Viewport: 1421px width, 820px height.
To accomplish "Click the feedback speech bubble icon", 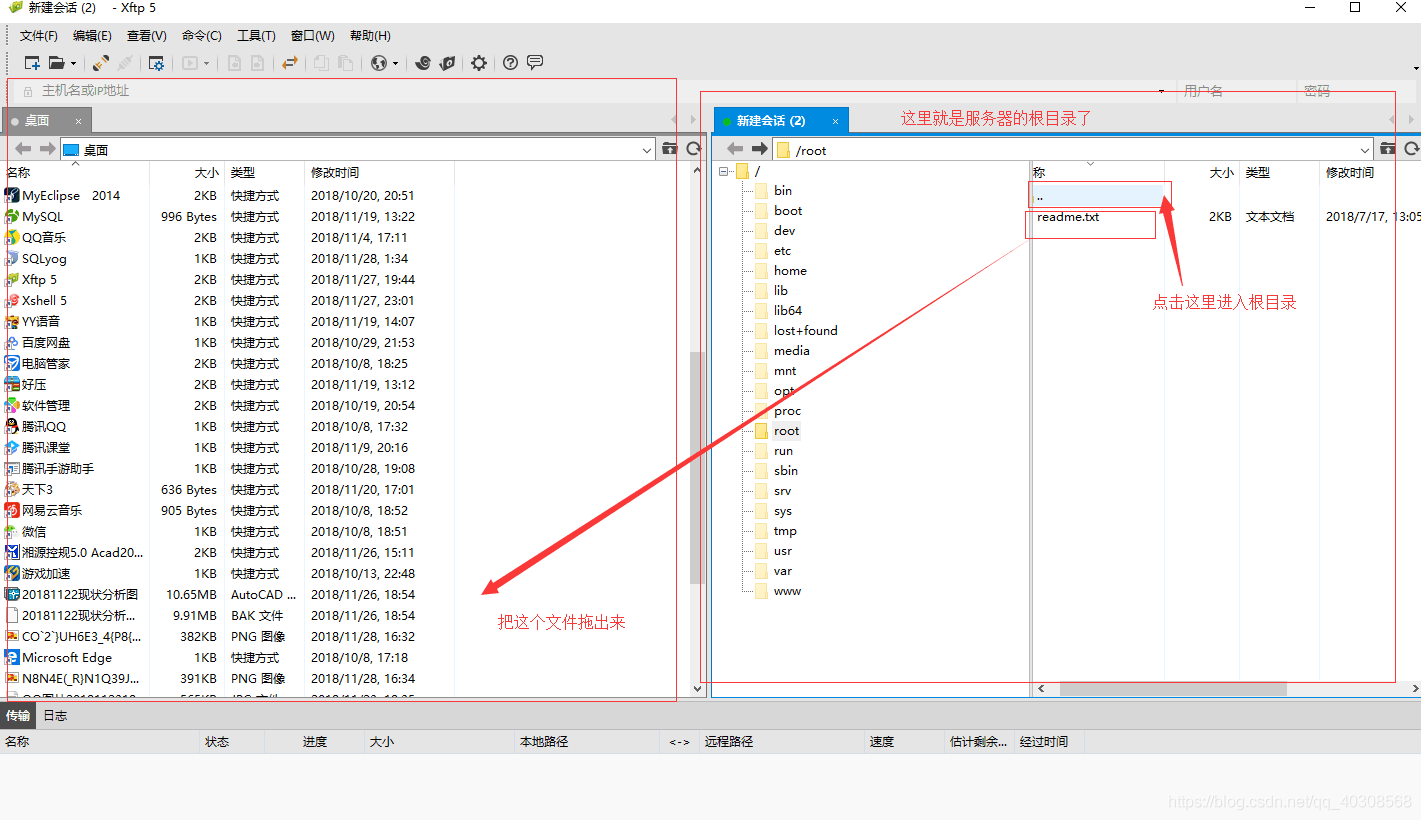I will pyautogui.click(x=535, y=62).
